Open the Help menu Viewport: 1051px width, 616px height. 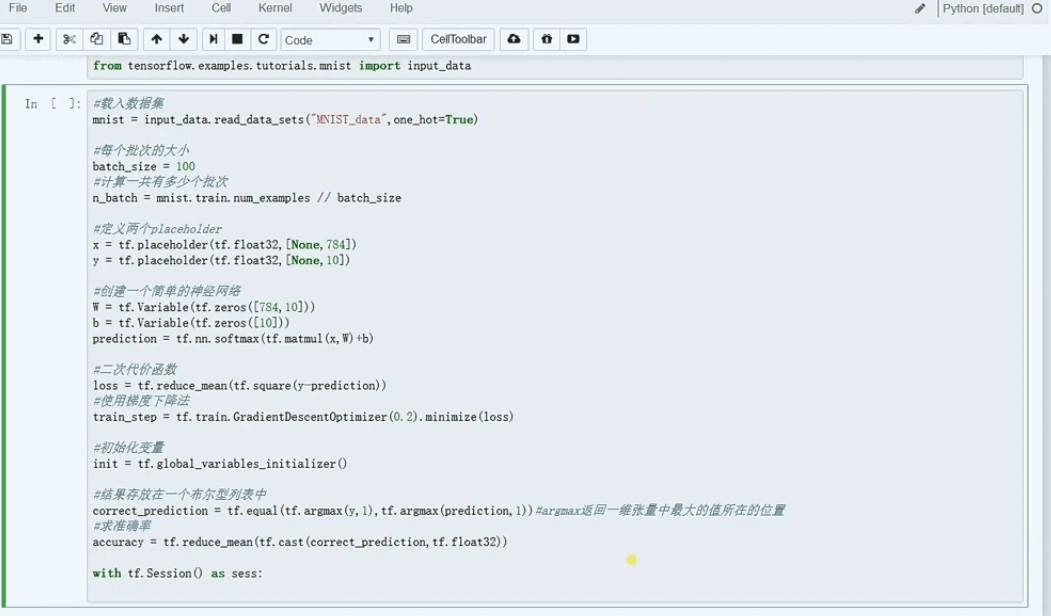tap(401, 8)
